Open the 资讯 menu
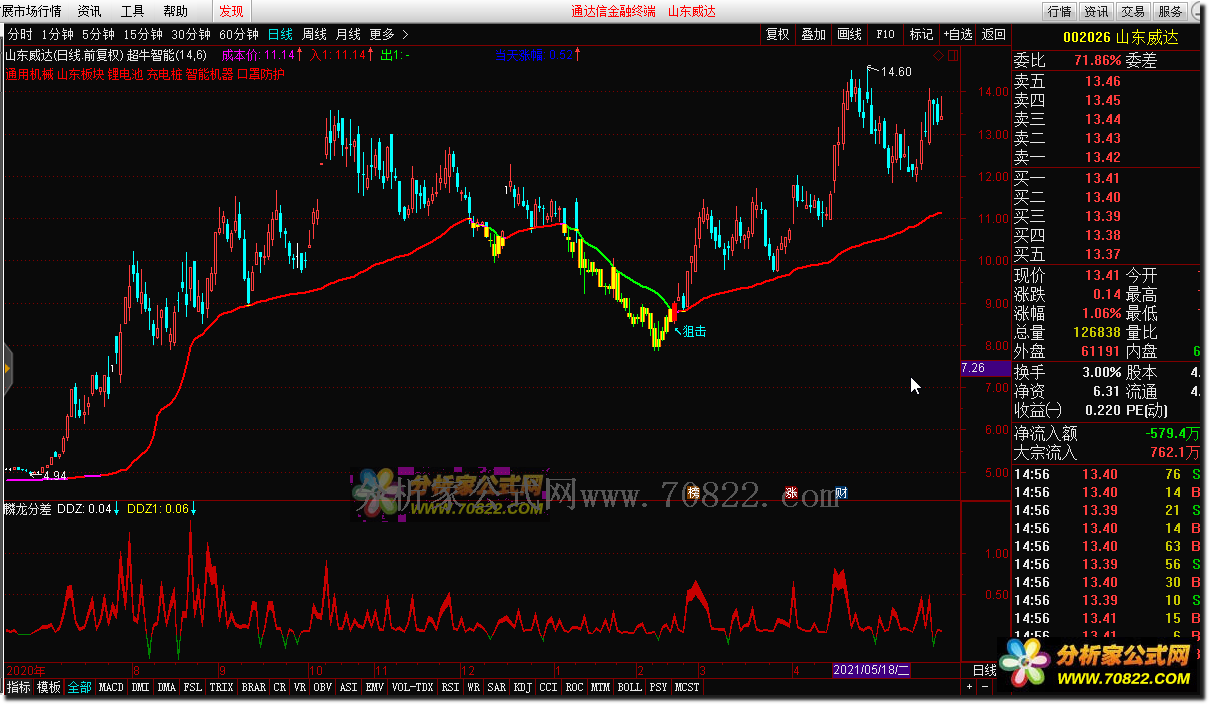 click(x=89, y=11)
